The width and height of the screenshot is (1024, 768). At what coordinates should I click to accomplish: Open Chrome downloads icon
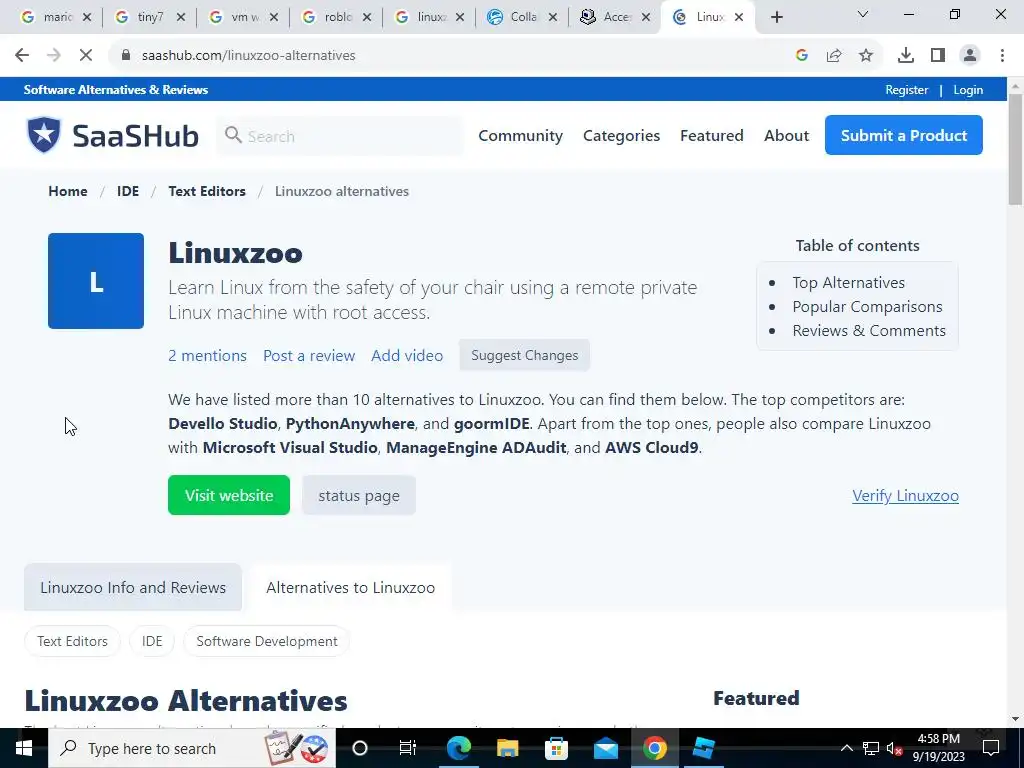(906, 56)
